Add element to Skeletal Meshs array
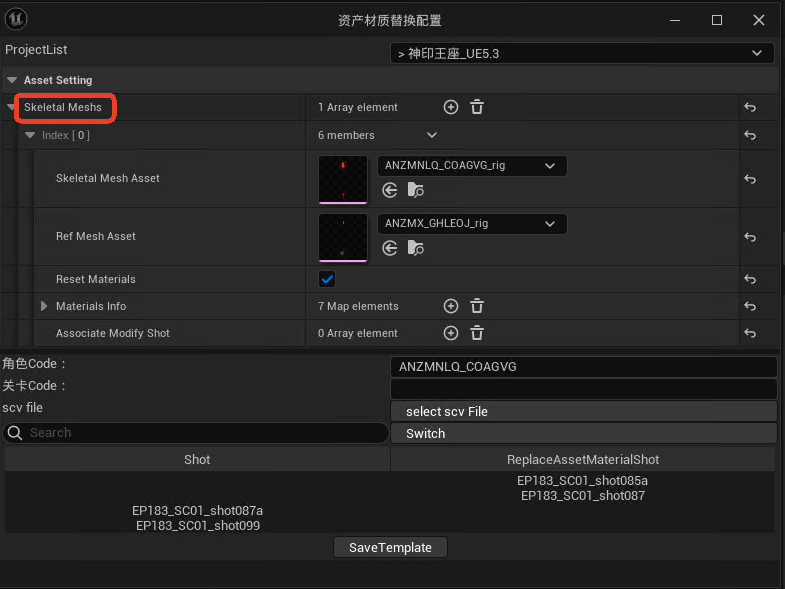Screen dimensions: 785x589 [x=450, y=107]
